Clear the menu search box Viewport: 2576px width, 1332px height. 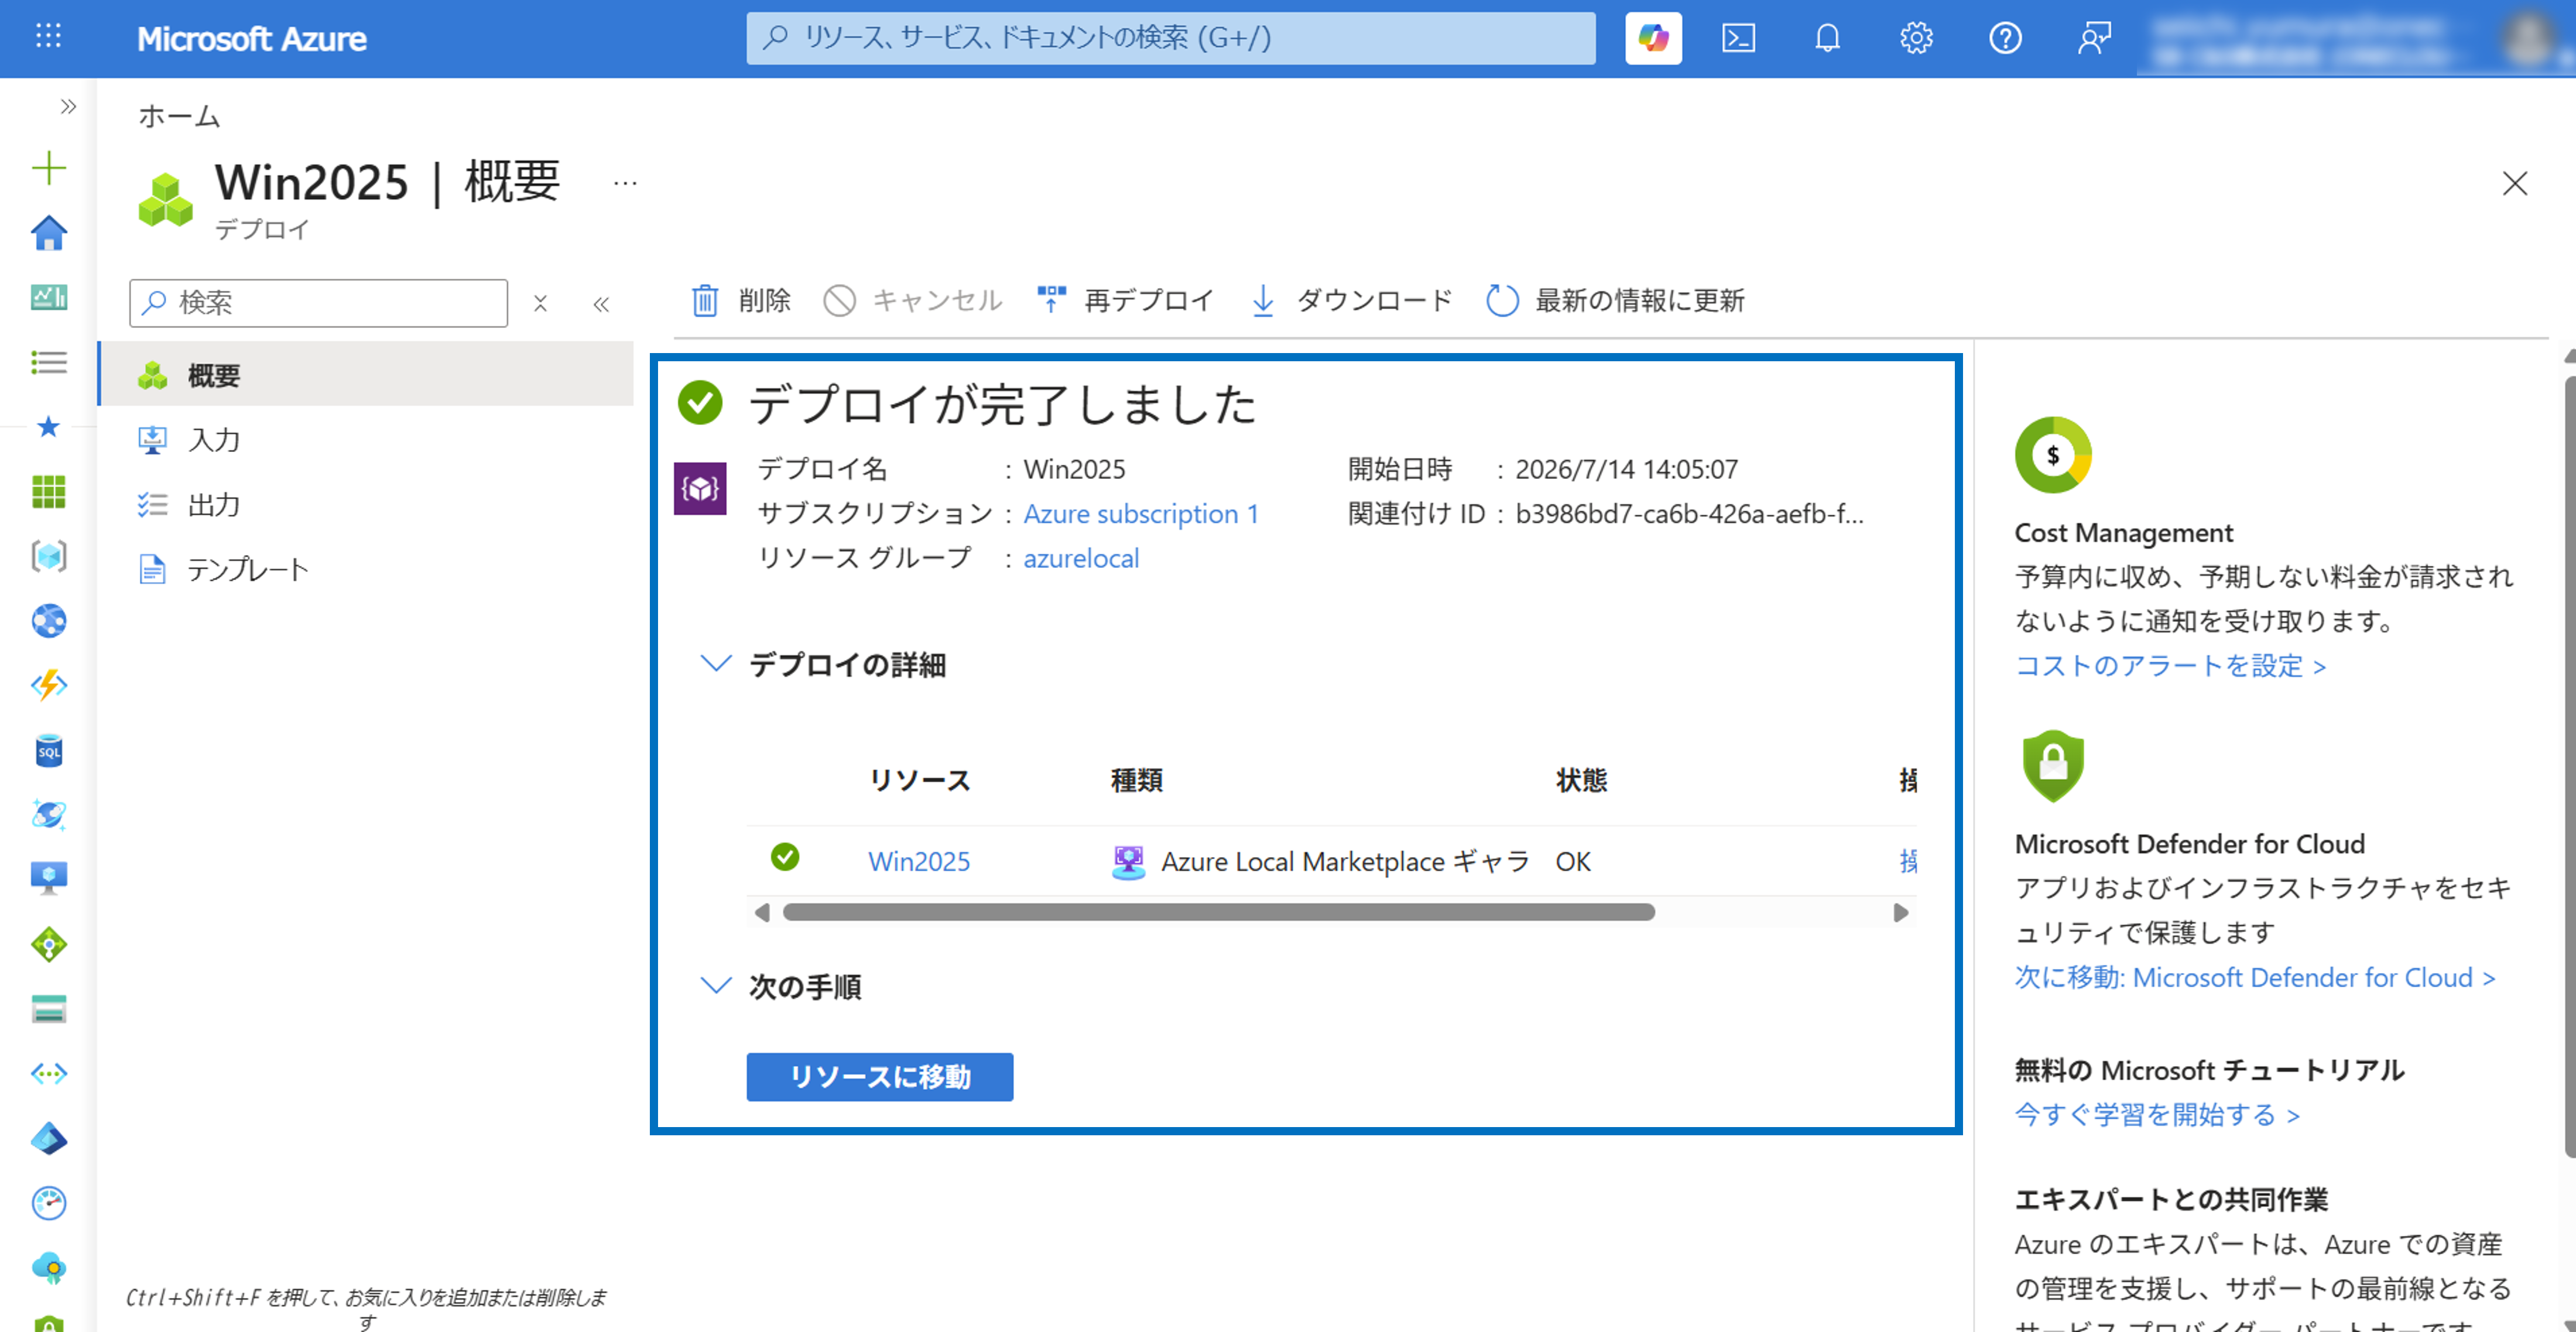point(540,303)
